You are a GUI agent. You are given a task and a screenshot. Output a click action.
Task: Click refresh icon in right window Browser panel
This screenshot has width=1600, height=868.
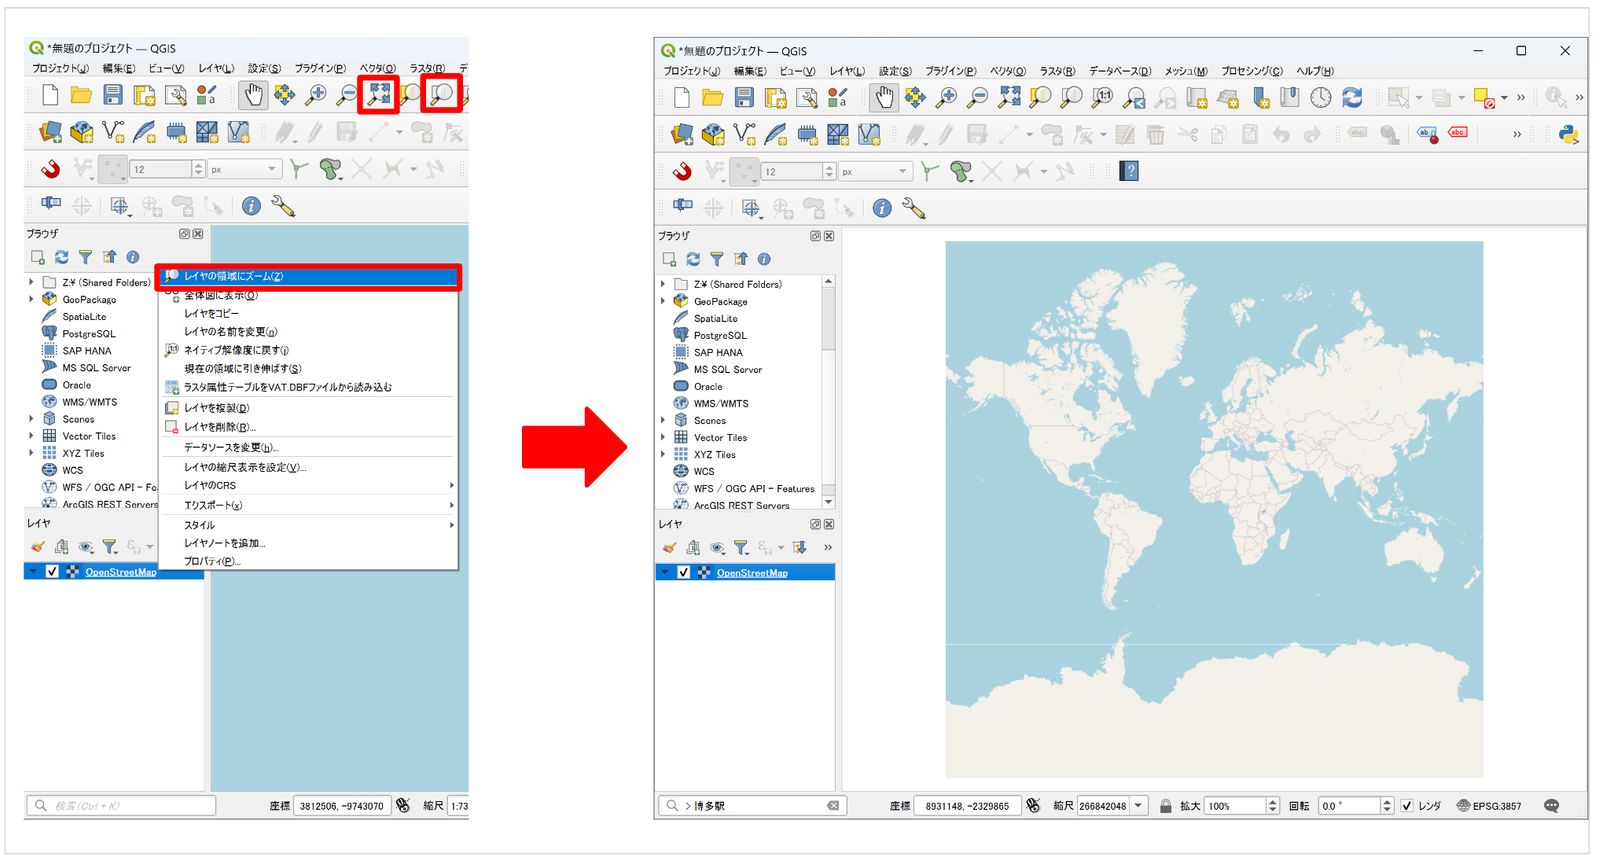coord(693,259)
